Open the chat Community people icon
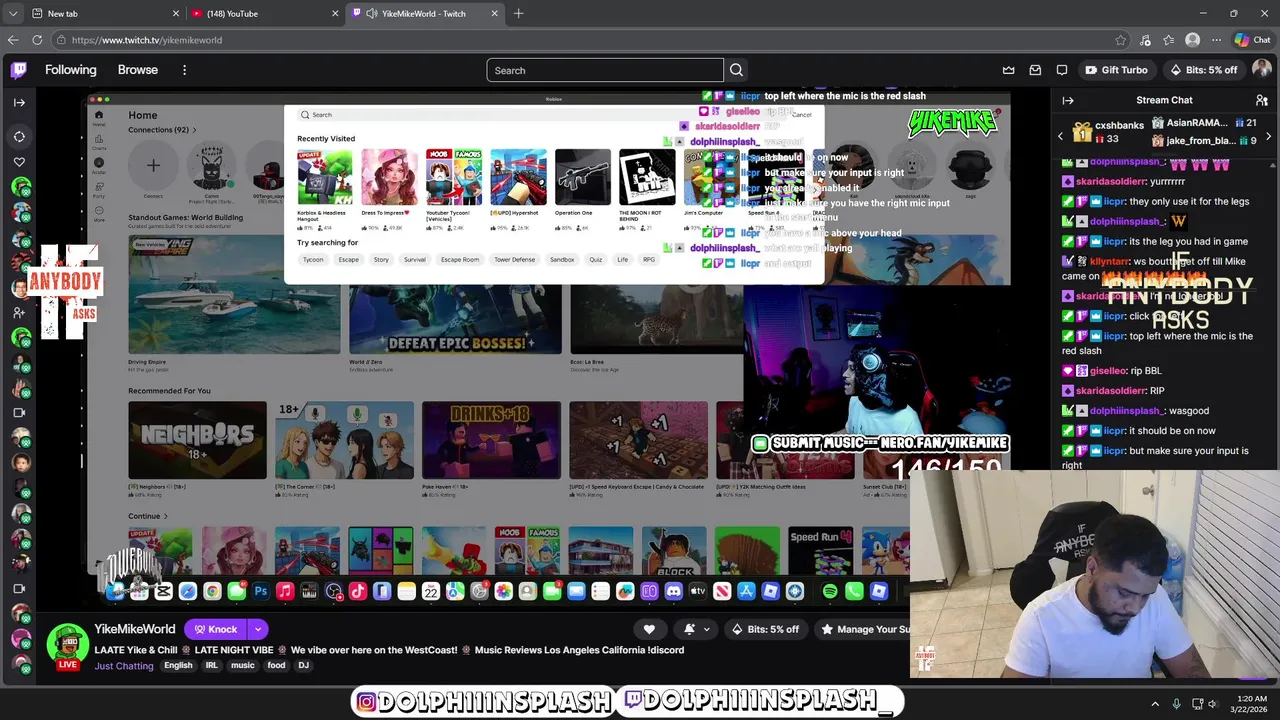The height and width of the screenshot is (720, 1280). coord(1262,100)
